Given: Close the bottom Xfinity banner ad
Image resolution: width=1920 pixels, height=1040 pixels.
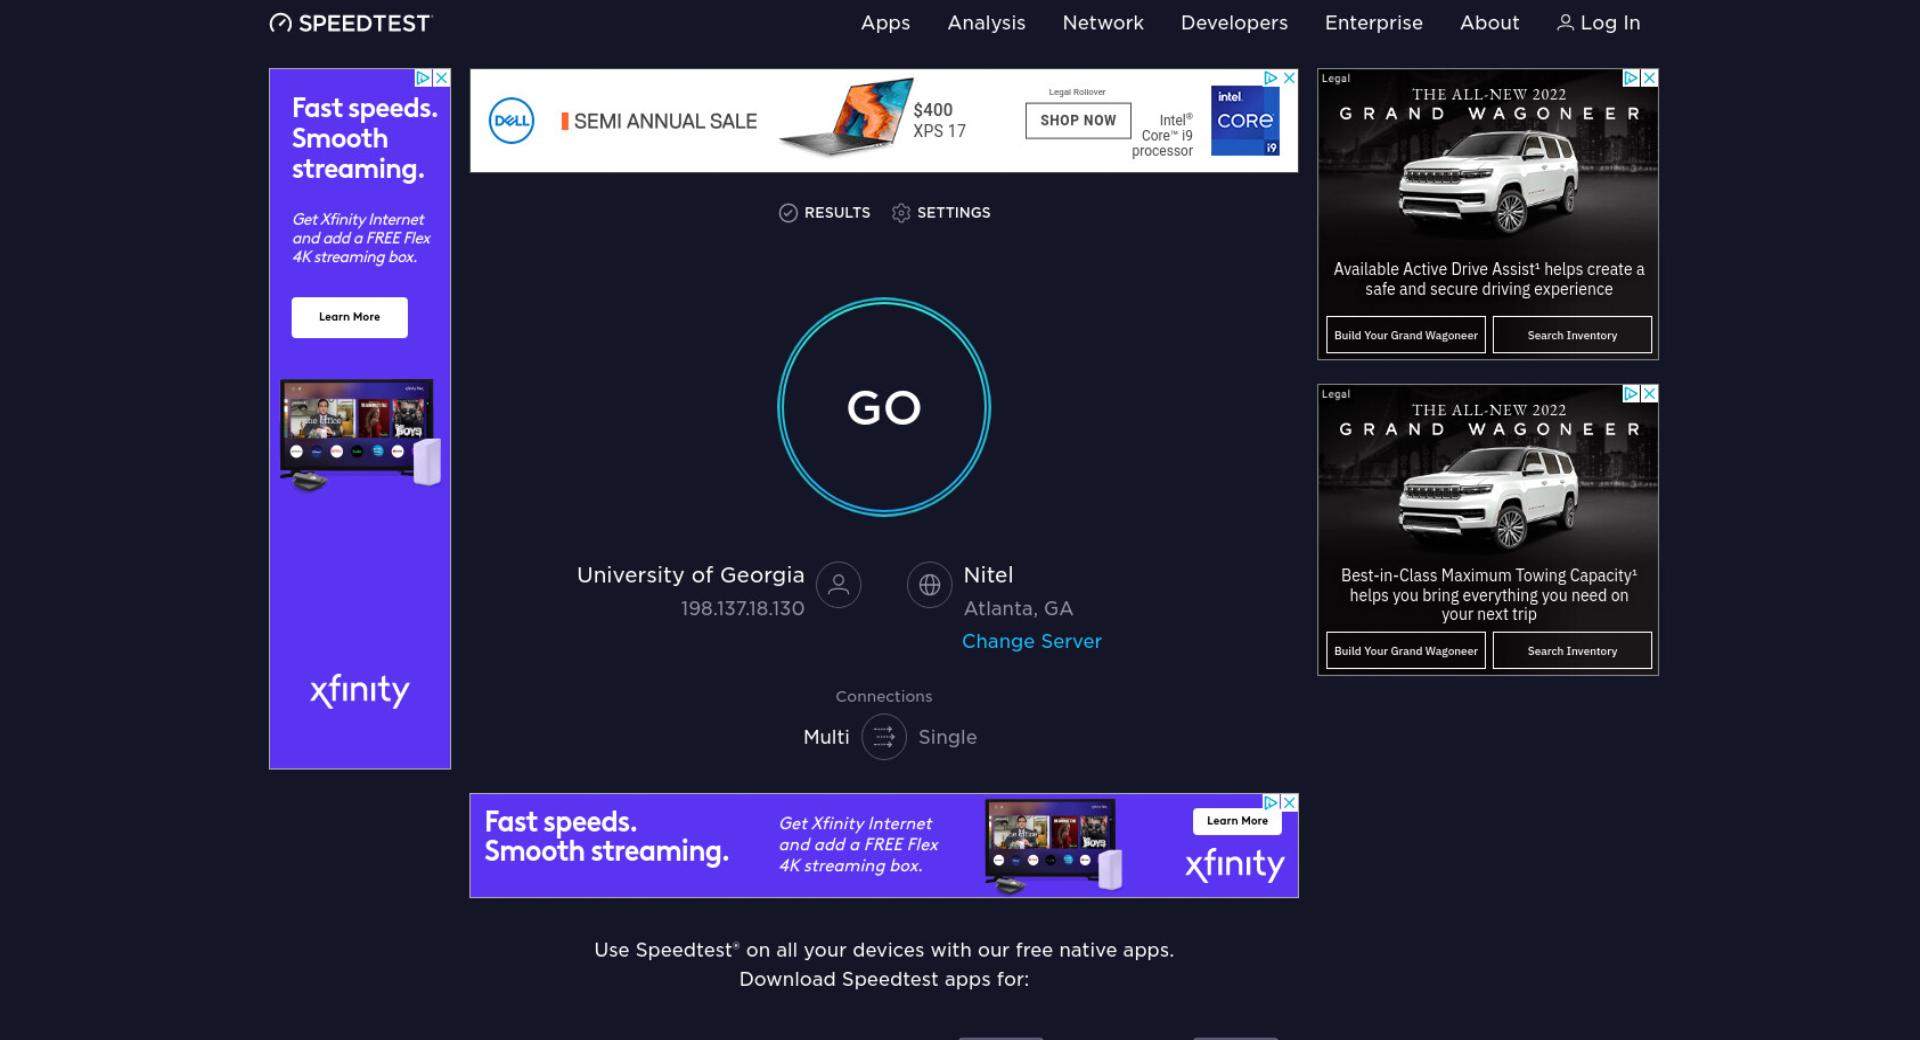Looking at the screenshot, I should point(1290,802).
